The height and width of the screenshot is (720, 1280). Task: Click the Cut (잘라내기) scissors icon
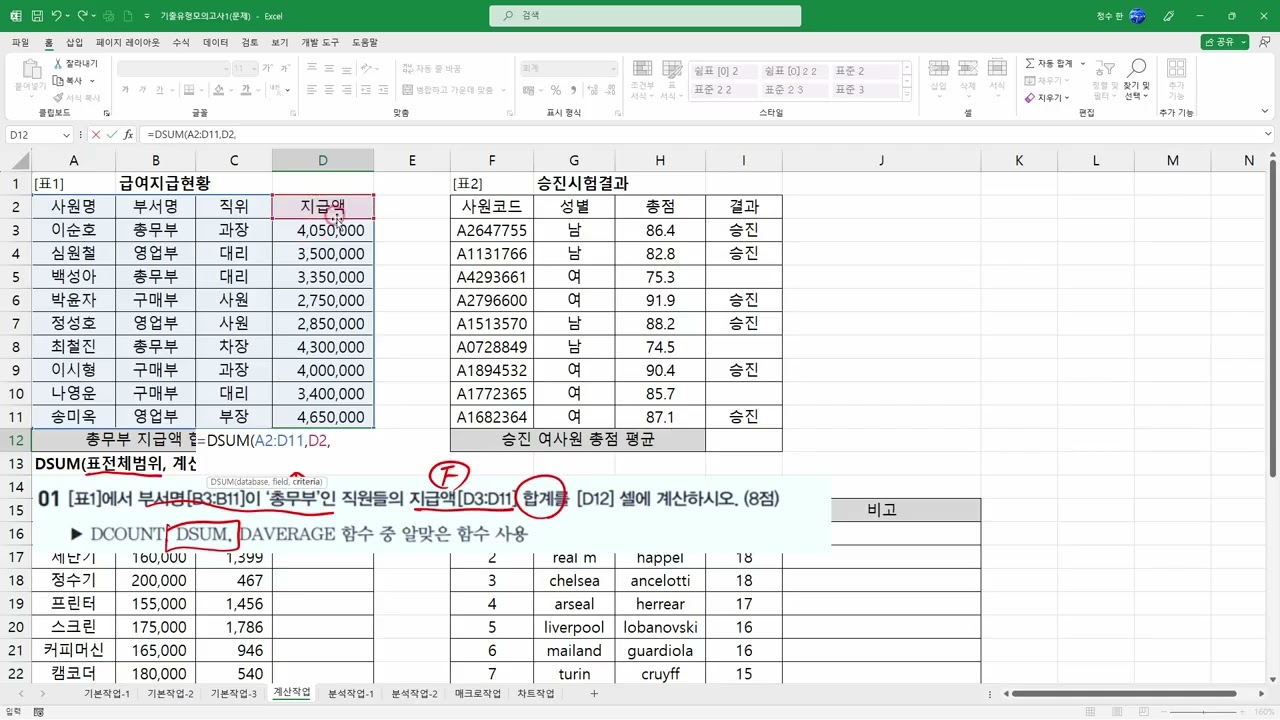point(58,63)
